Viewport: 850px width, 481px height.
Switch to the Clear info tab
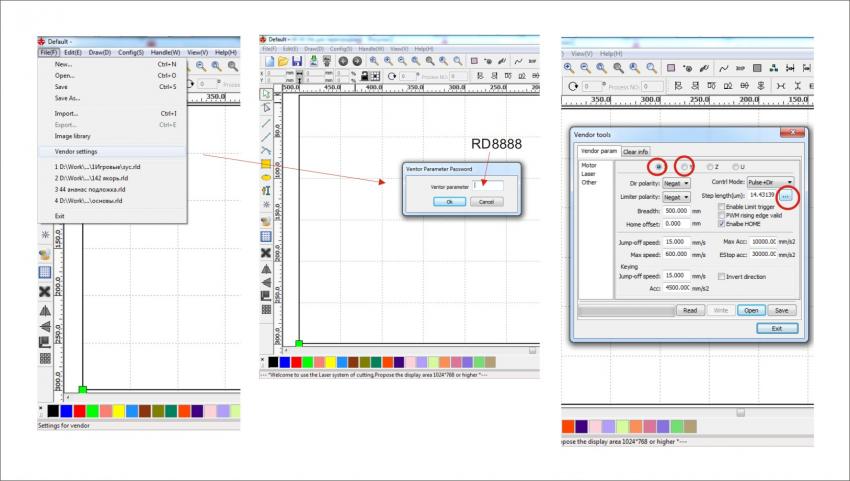pos(635,152)
